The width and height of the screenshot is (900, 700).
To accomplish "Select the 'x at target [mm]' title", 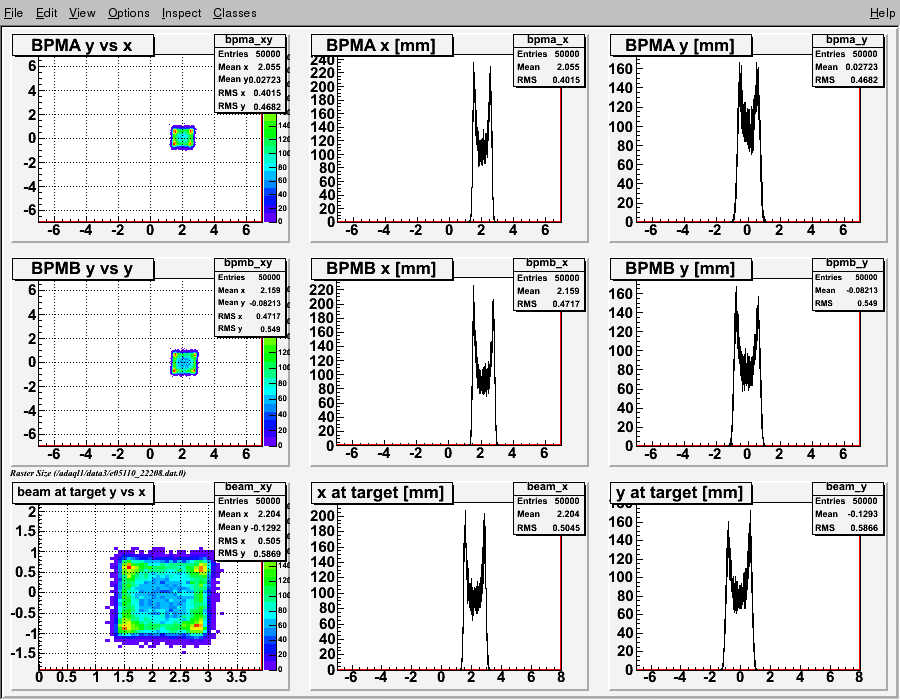I will pos(382,492).
